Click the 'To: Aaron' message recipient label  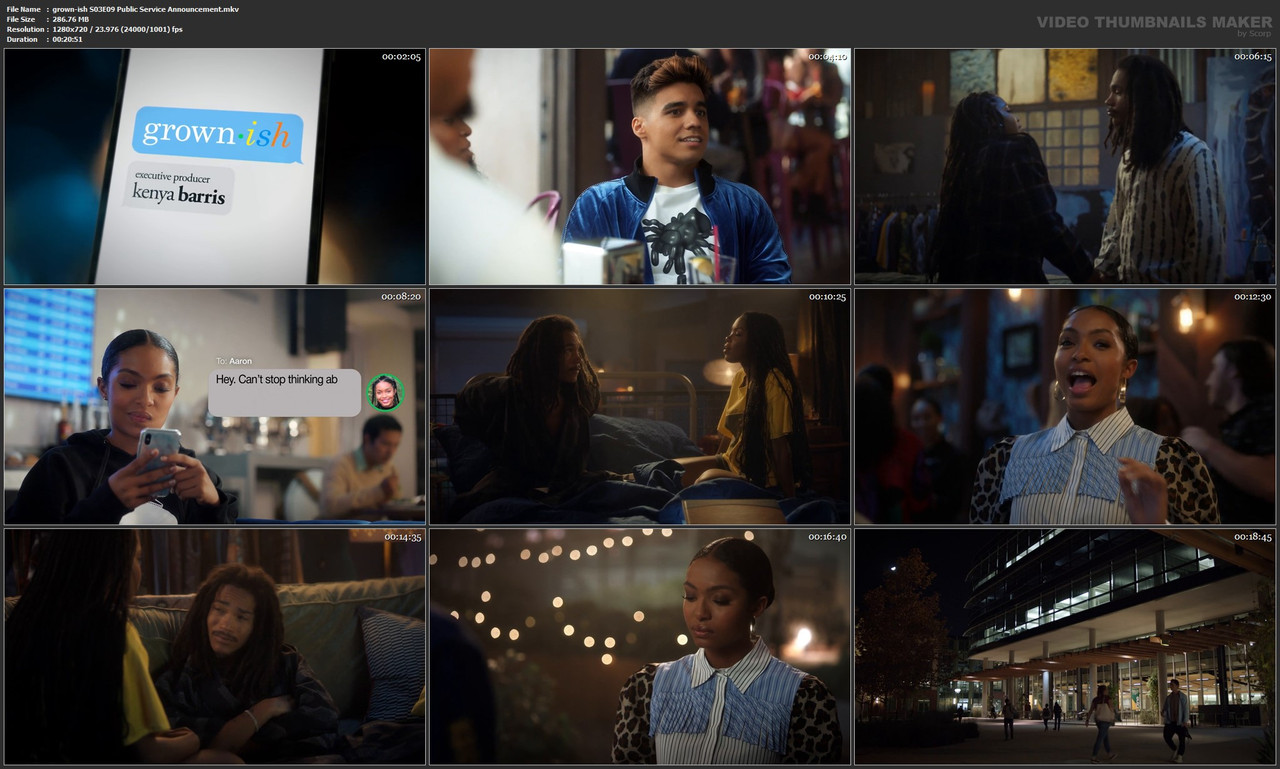click(x=234, y=361)
